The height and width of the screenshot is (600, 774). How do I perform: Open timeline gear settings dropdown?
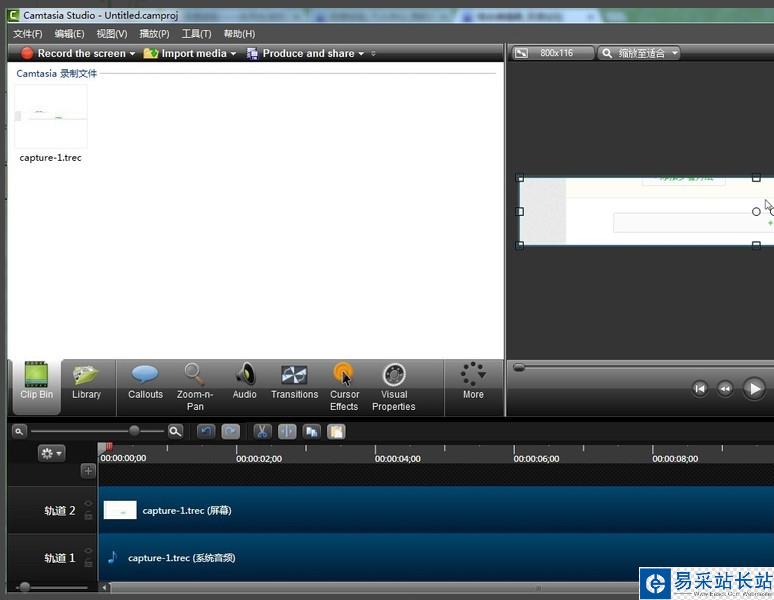pos(51,453)
